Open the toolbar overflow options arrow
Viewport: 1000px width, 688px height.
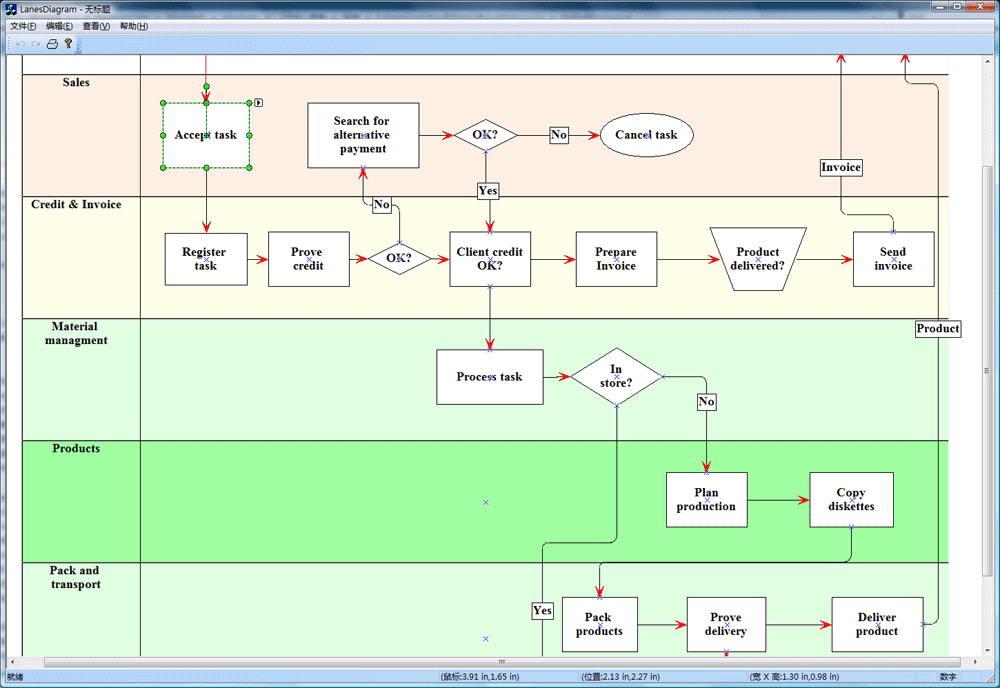coord(78,46)
